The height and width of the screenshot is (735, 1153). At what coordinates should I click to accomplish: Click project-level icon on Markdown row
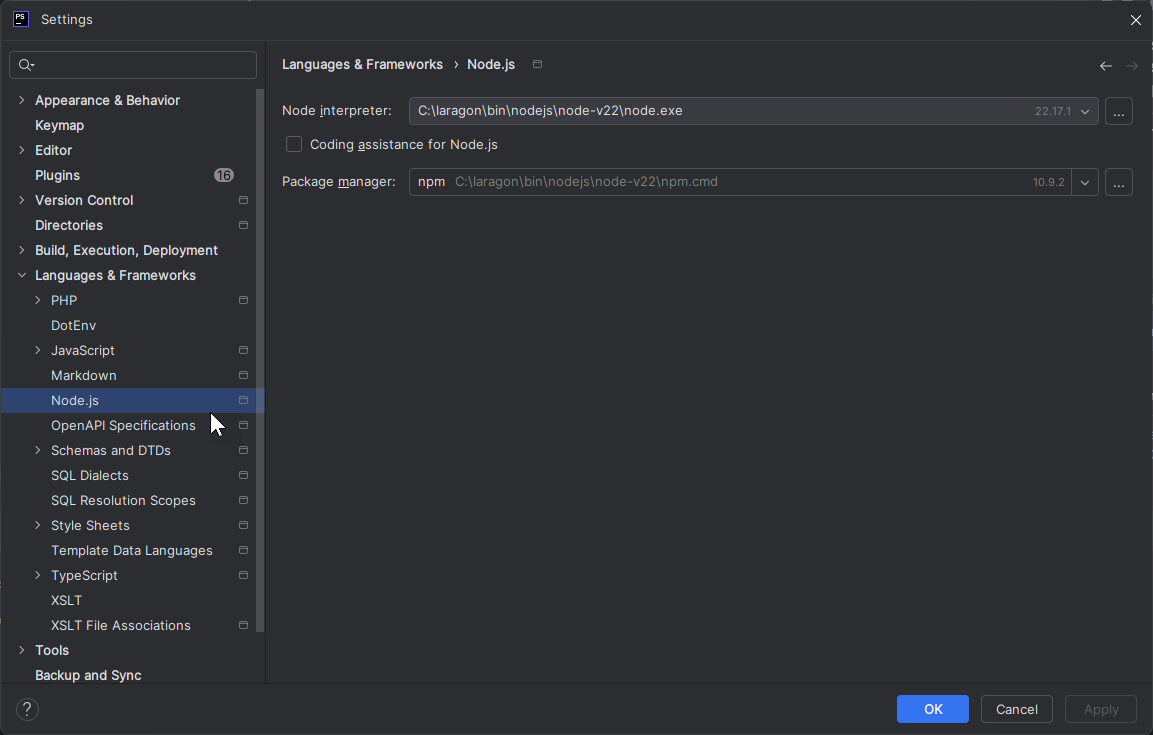click(x=243, y=375)
